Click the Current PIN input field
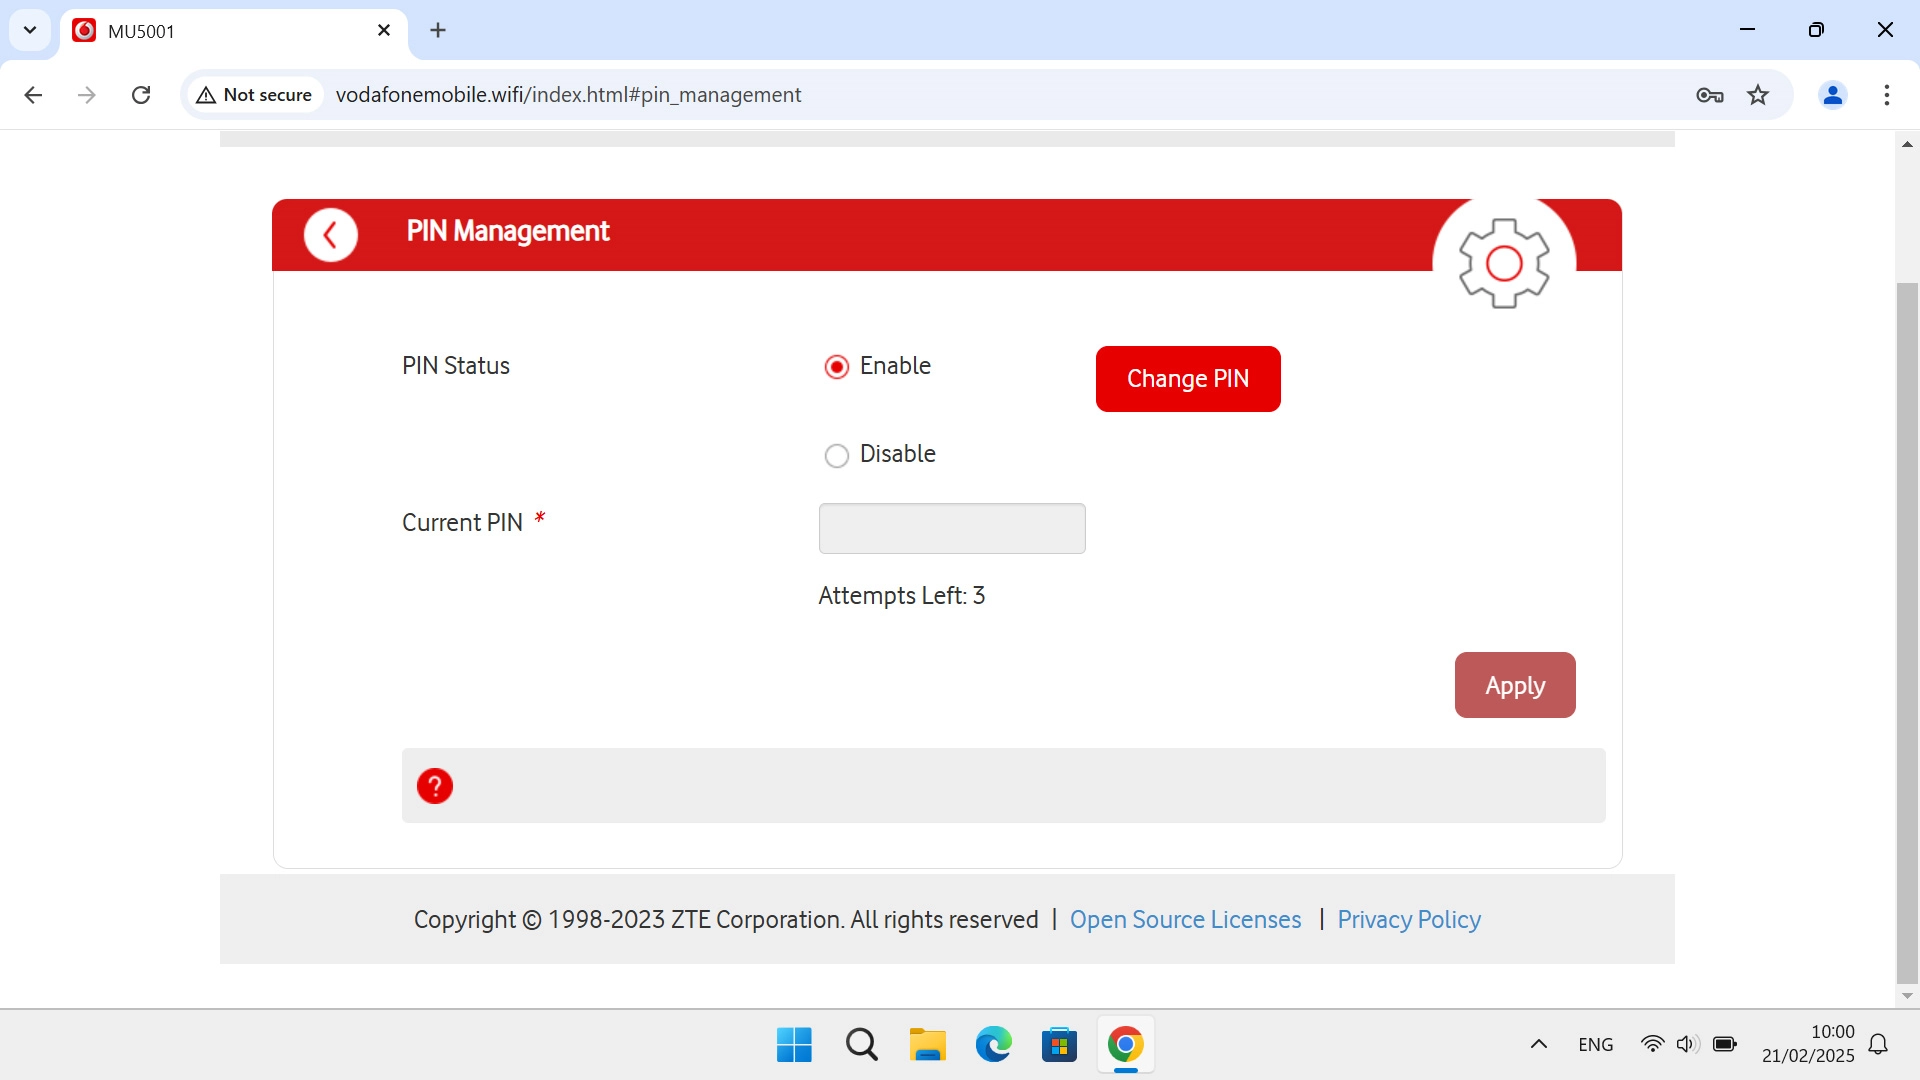Image resolution: width=1920 pixels, height=1080 pixels. (952, 528)
